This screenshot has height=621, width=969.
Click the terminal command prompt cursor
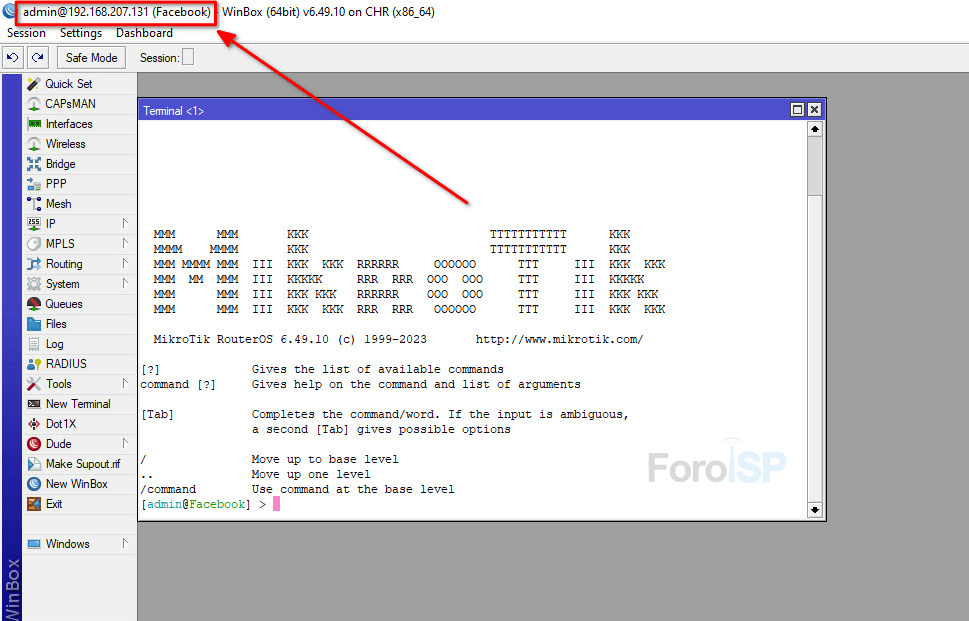(276, 504)
